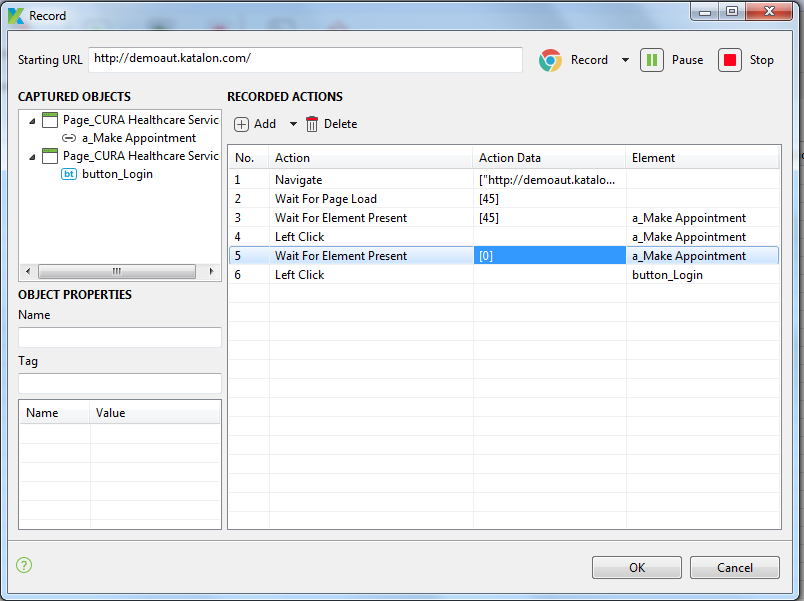Open the Record browser dropdown arrow
804x601 pixels.
click(x=625, y=60)
